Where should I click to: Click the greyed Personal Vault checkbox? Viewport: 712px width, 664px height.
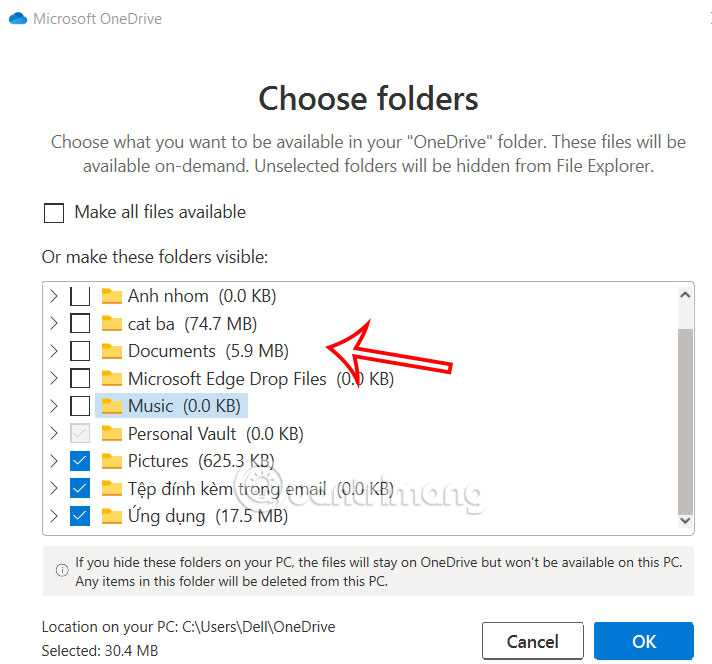pyautogui.click(x=80, y=433)
